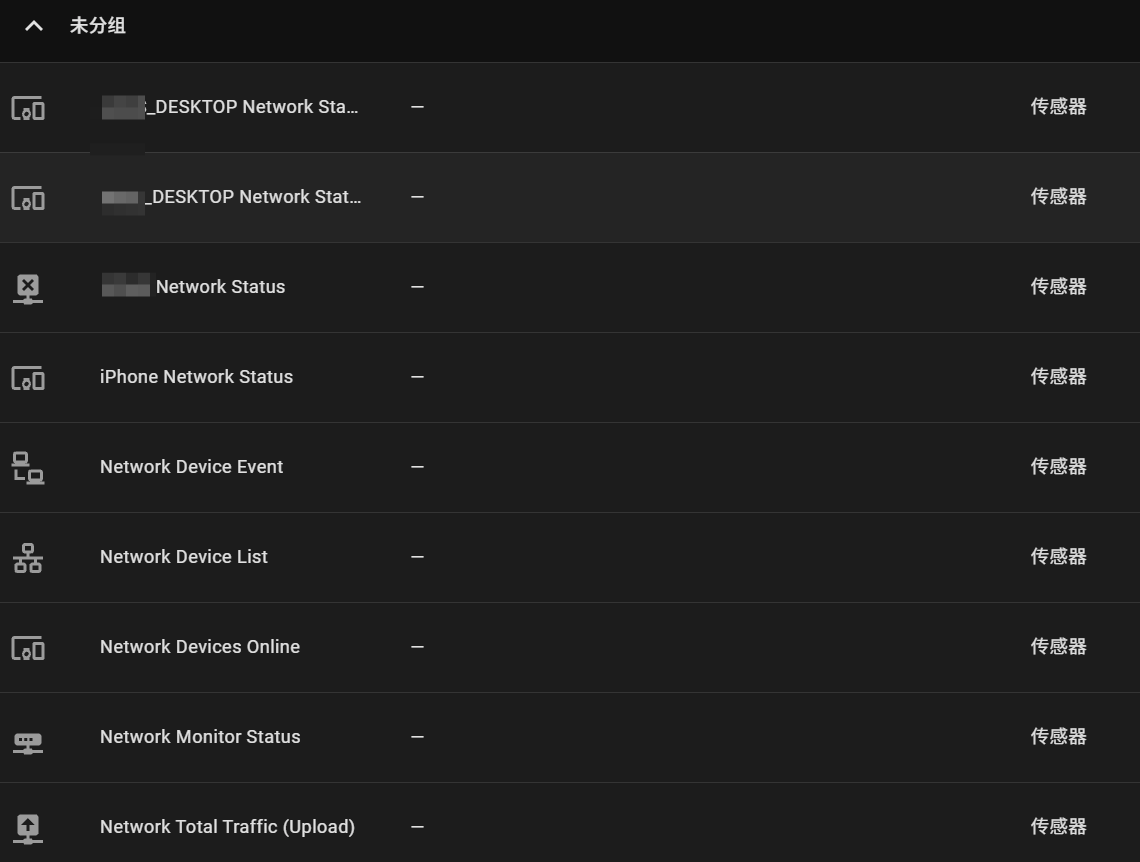Click the dash value for Network Device Event
Viewport: 1140px width, 862px height.
point(417,467)
